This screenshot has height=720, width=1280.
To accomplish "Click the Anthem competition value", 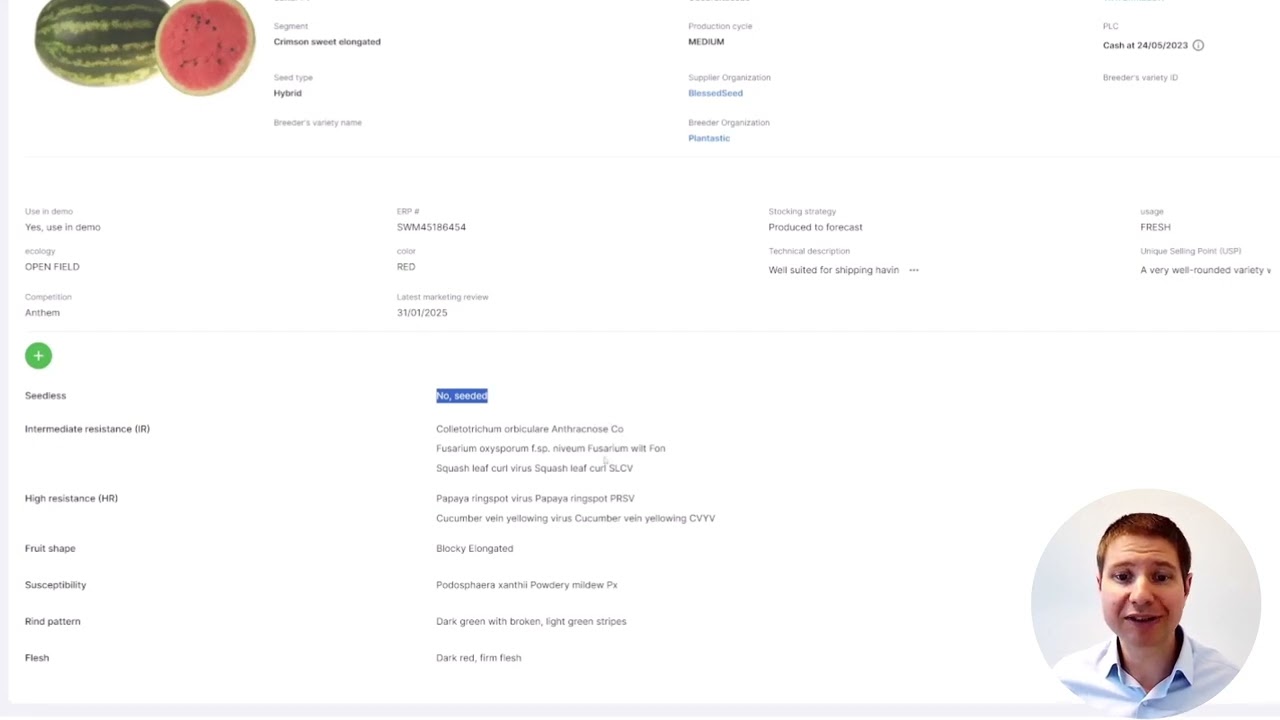I will pos(42,313).
